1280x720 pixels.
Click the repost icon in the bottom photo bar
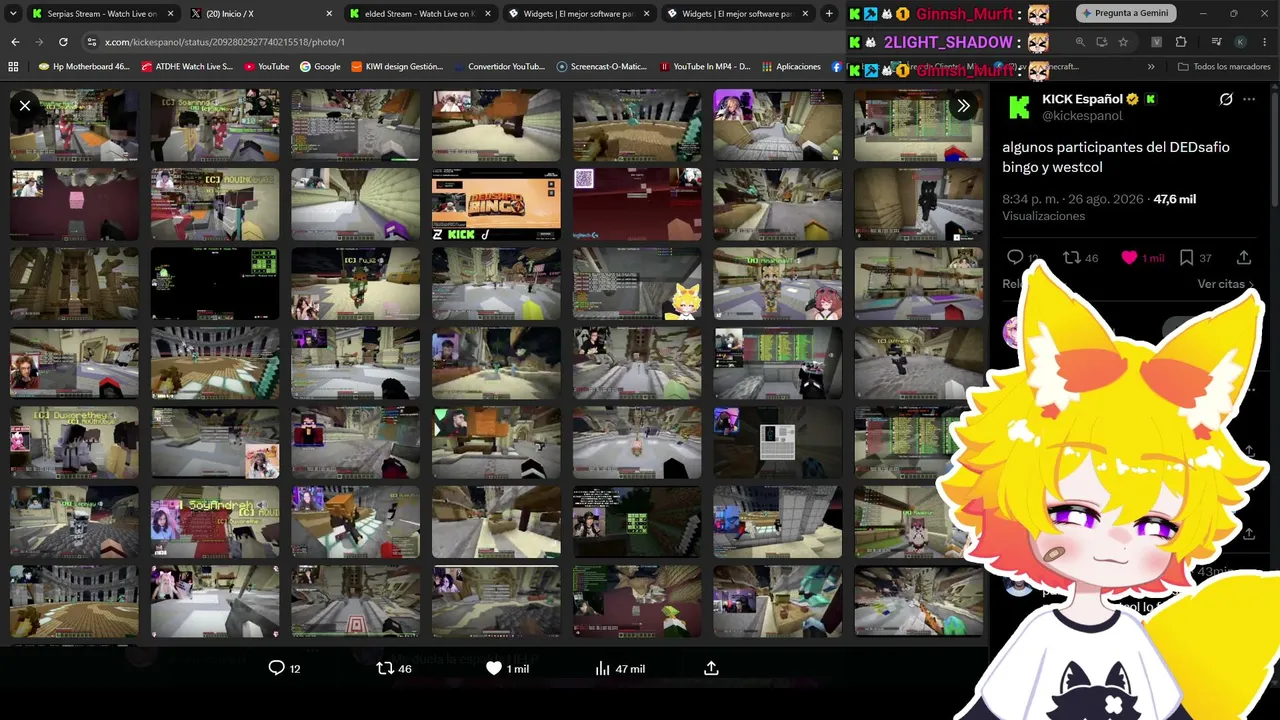coord(385,668)
